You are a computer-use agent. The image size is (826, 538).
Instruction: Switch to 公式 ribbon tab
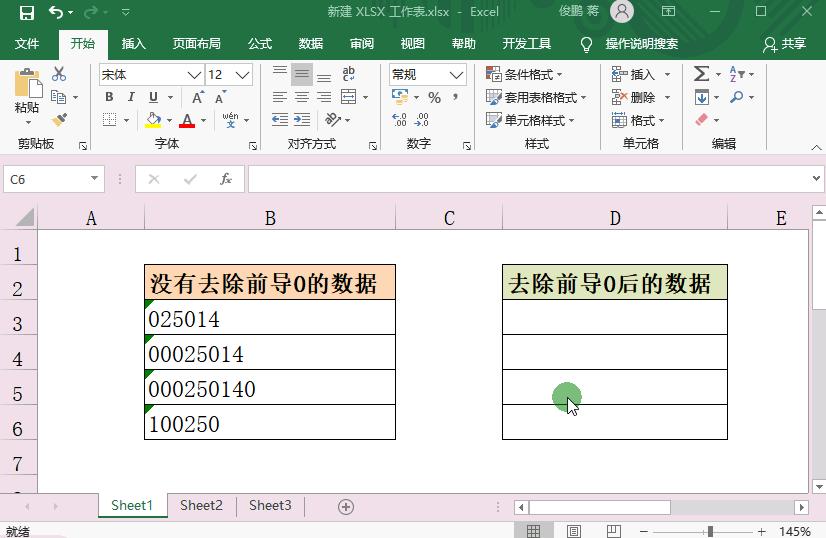click(260, 43)
